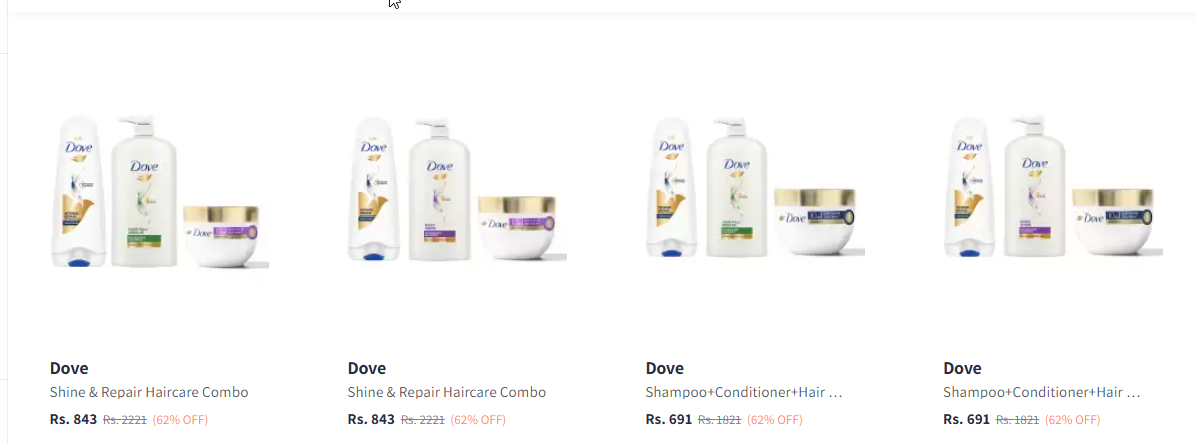The width and height of the screenshot is (1195, 444).
Task: Open second Shine & Repair Haircare Combo title
Action: (447, 393)
